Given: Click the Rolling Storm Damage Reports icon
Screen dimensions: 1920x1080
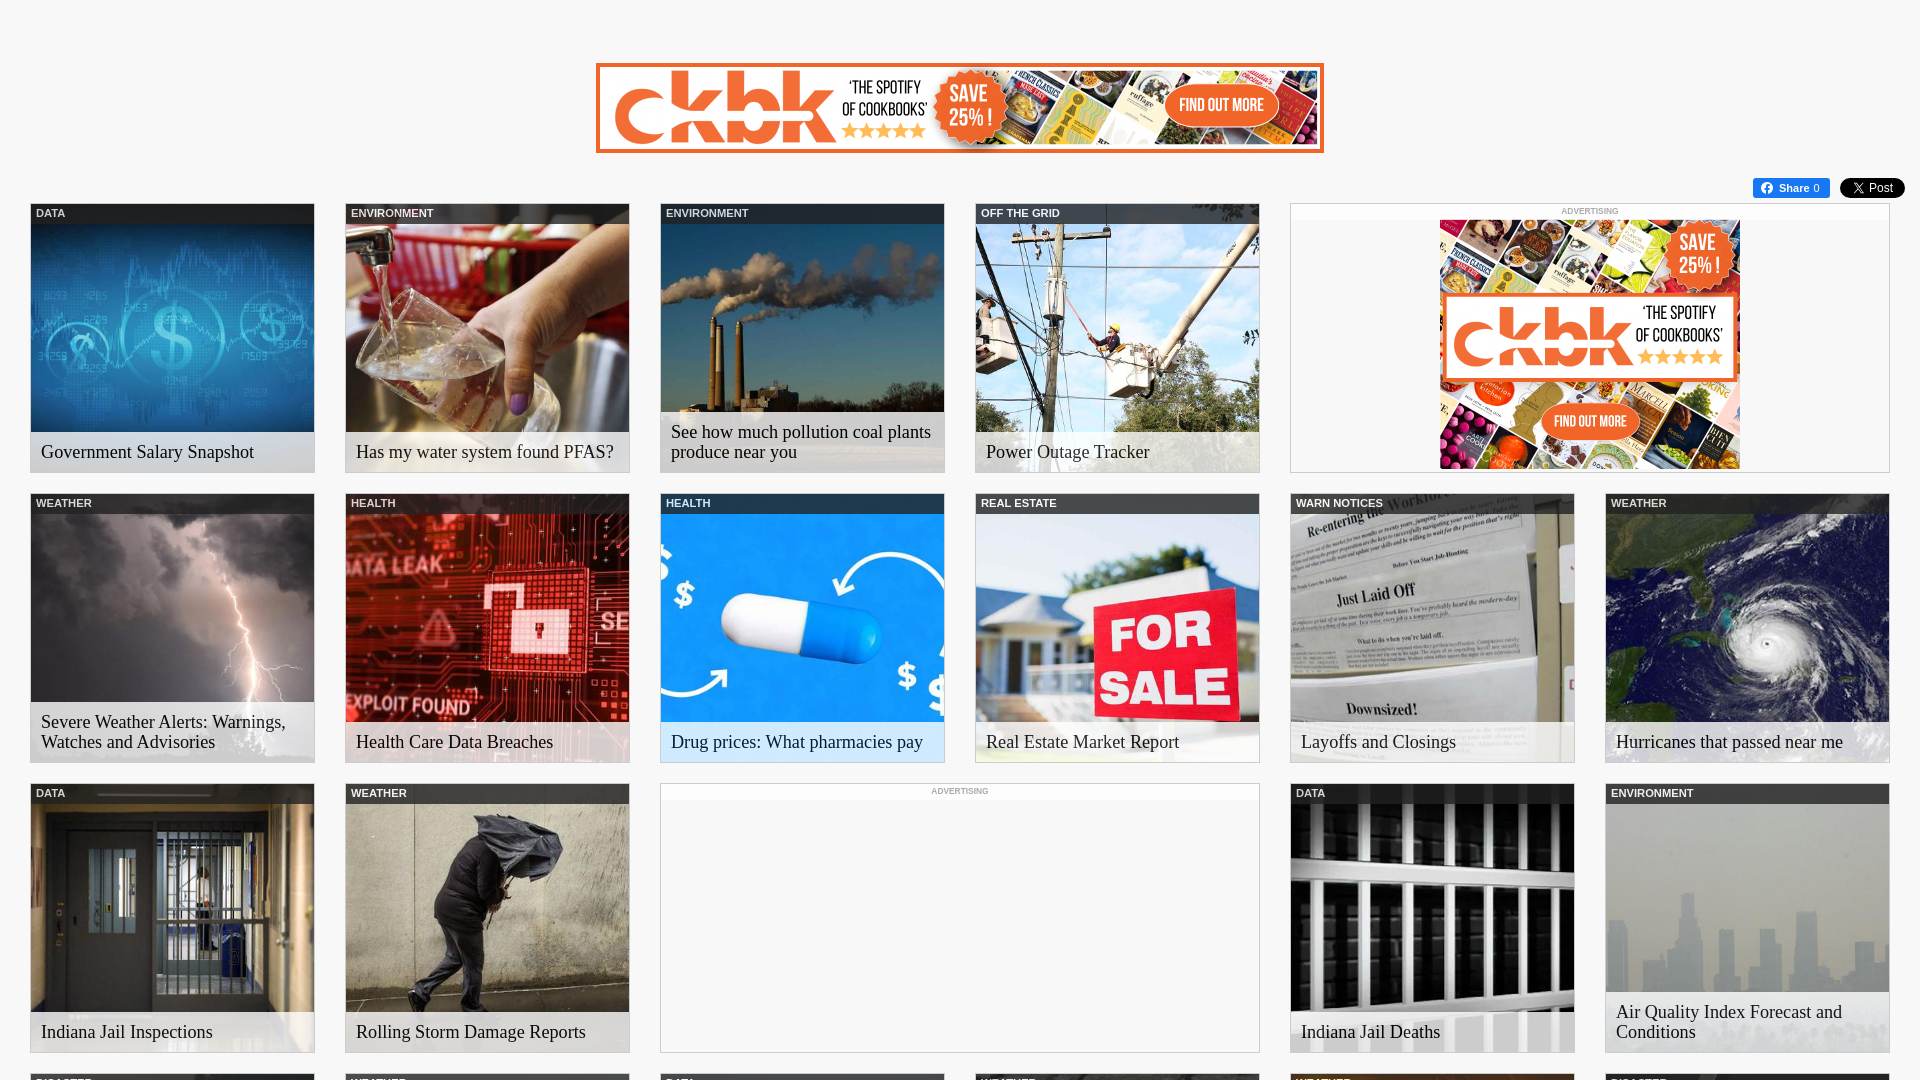Looking at the screenshot, I should tap(487, 918).
